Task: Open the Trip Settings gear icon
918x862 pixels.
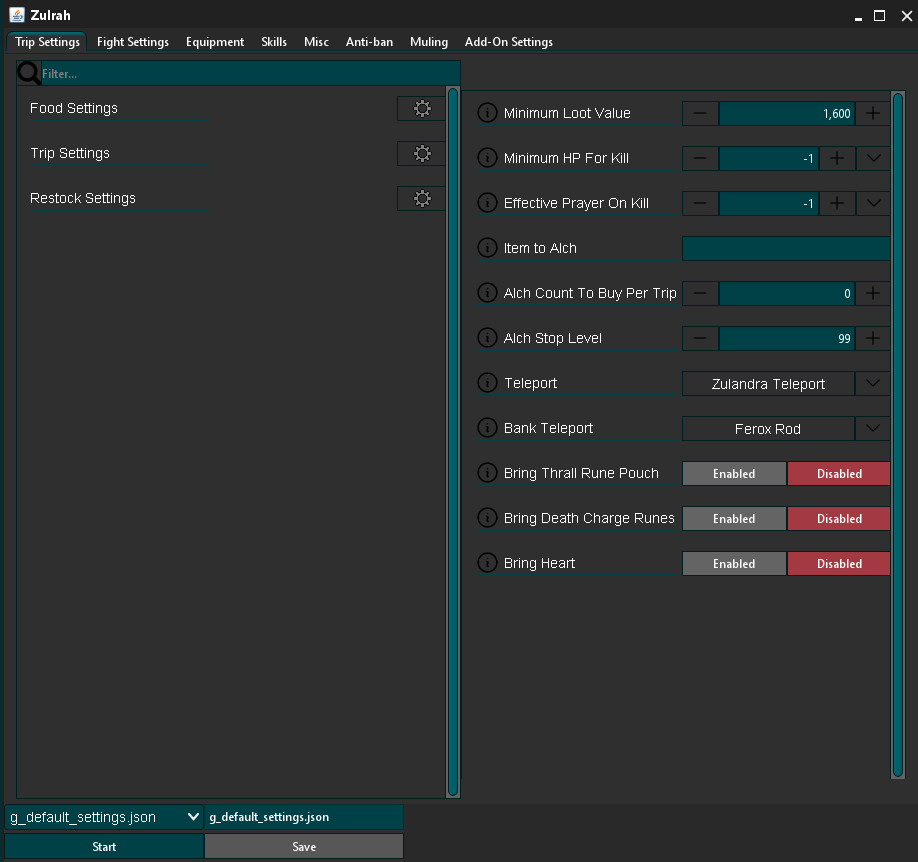Action: (422, 153)
